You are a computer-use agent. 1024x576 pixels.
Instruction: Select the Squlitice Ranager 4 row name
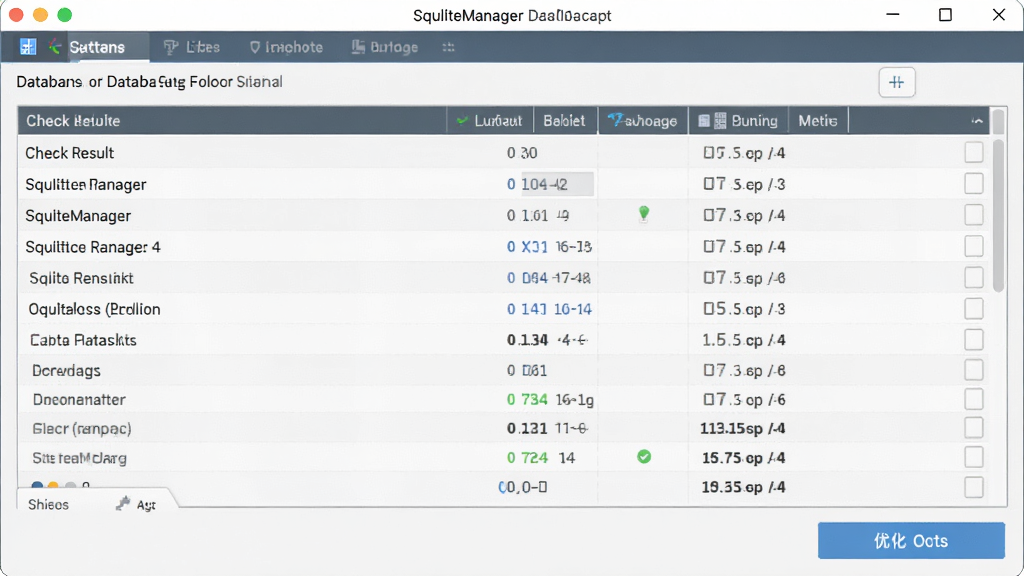click(93, 247)
